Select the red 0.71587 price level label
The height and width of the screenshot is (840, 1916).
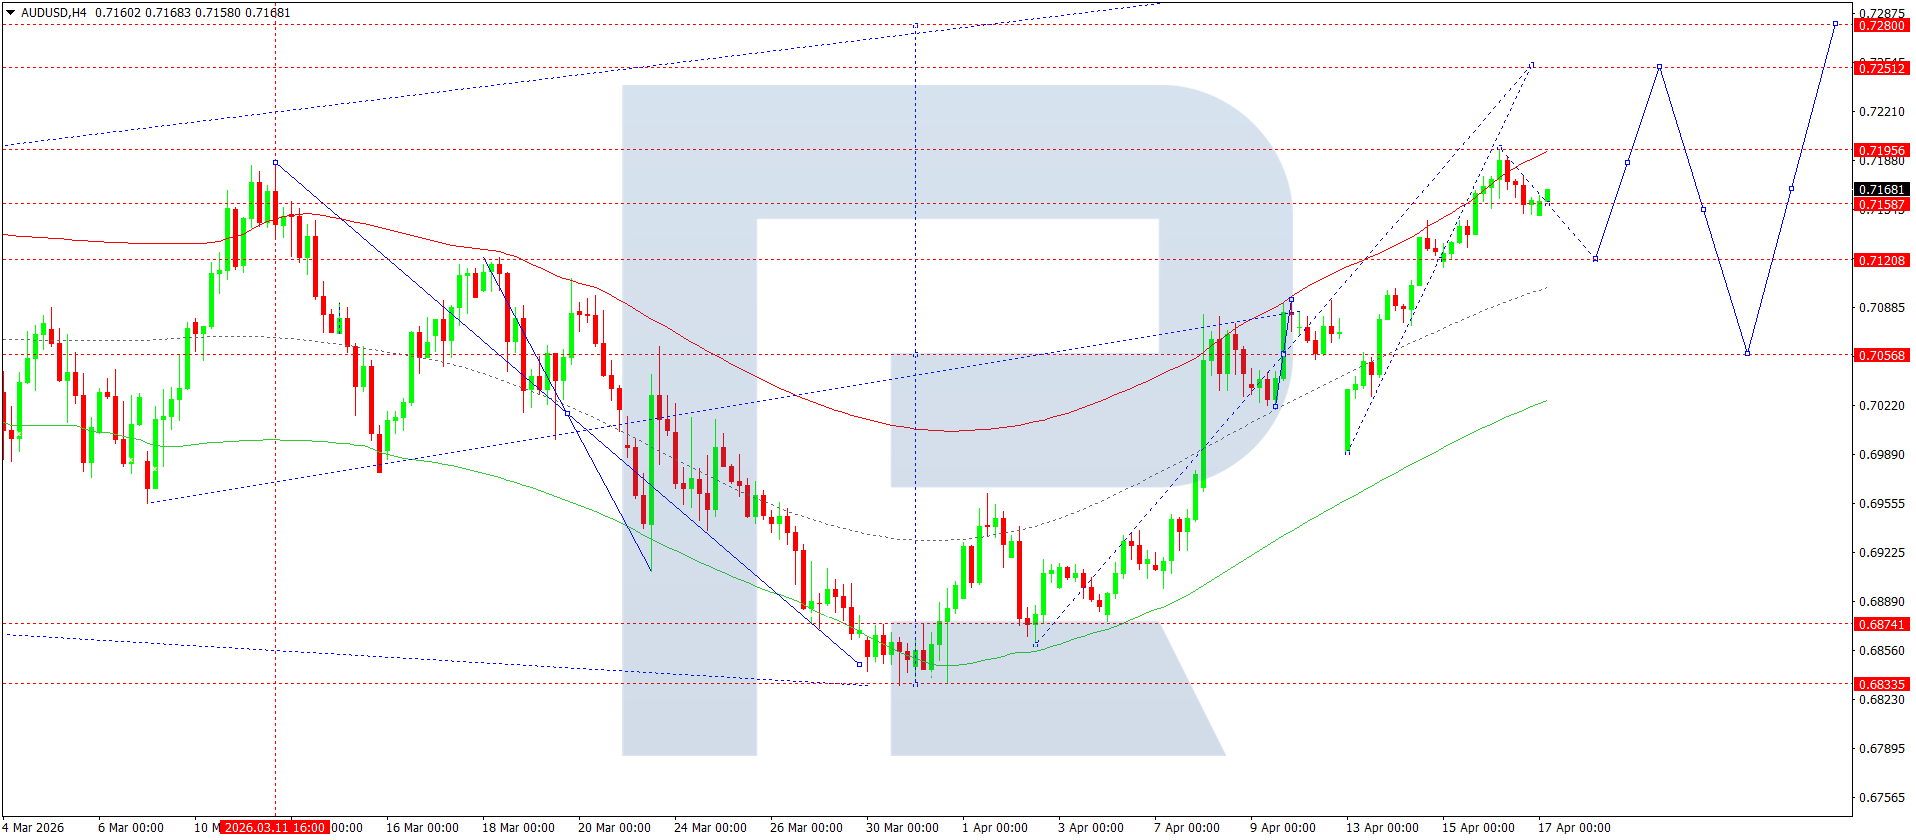pyautogui.click(x=1881, y=205)
